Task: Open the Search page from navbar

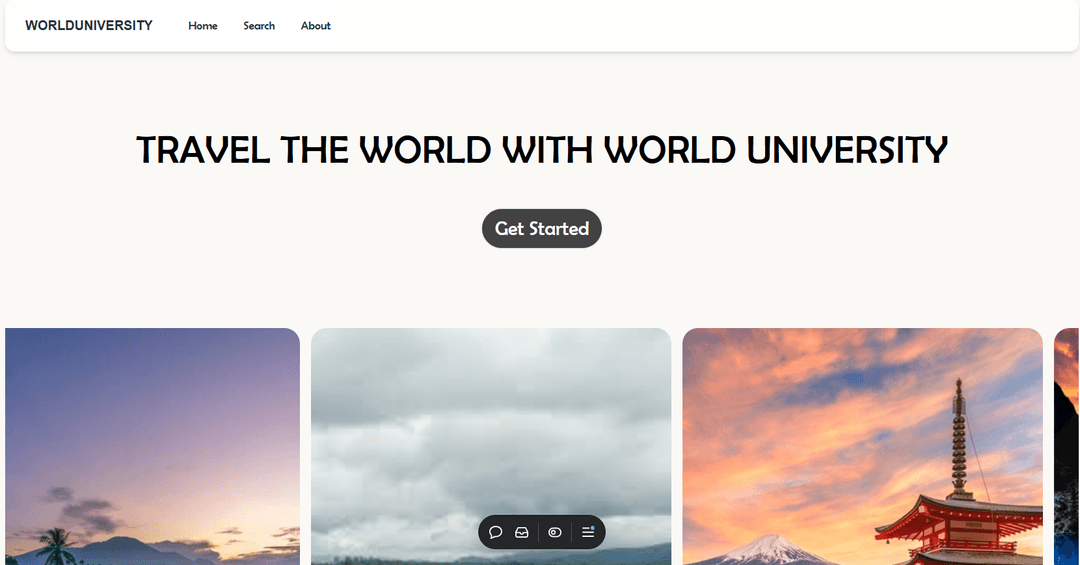Action: [x=259, y=26]
